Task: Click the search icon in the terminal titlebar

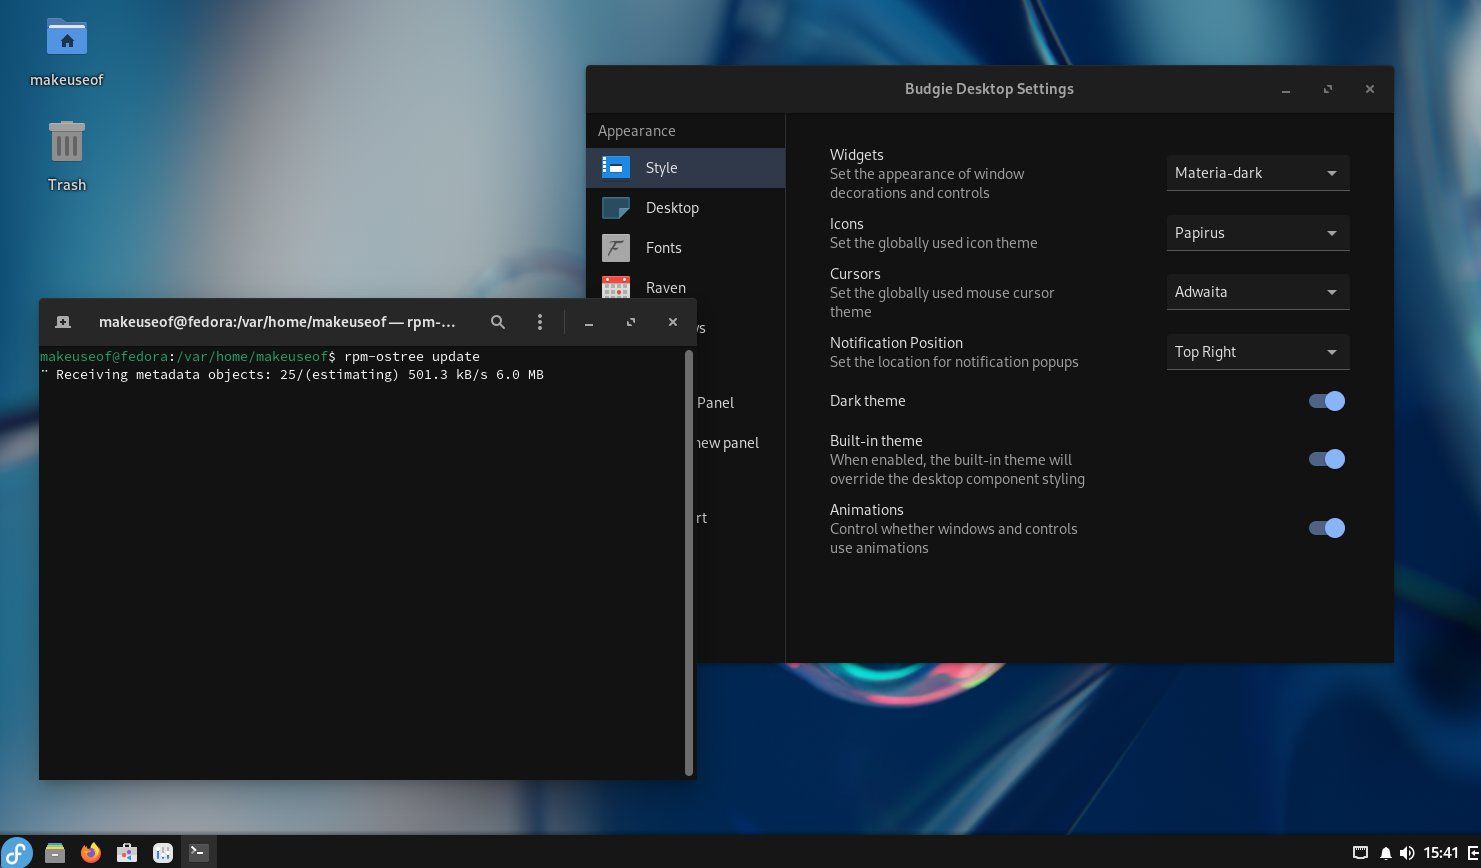Action: pos(497,322)
